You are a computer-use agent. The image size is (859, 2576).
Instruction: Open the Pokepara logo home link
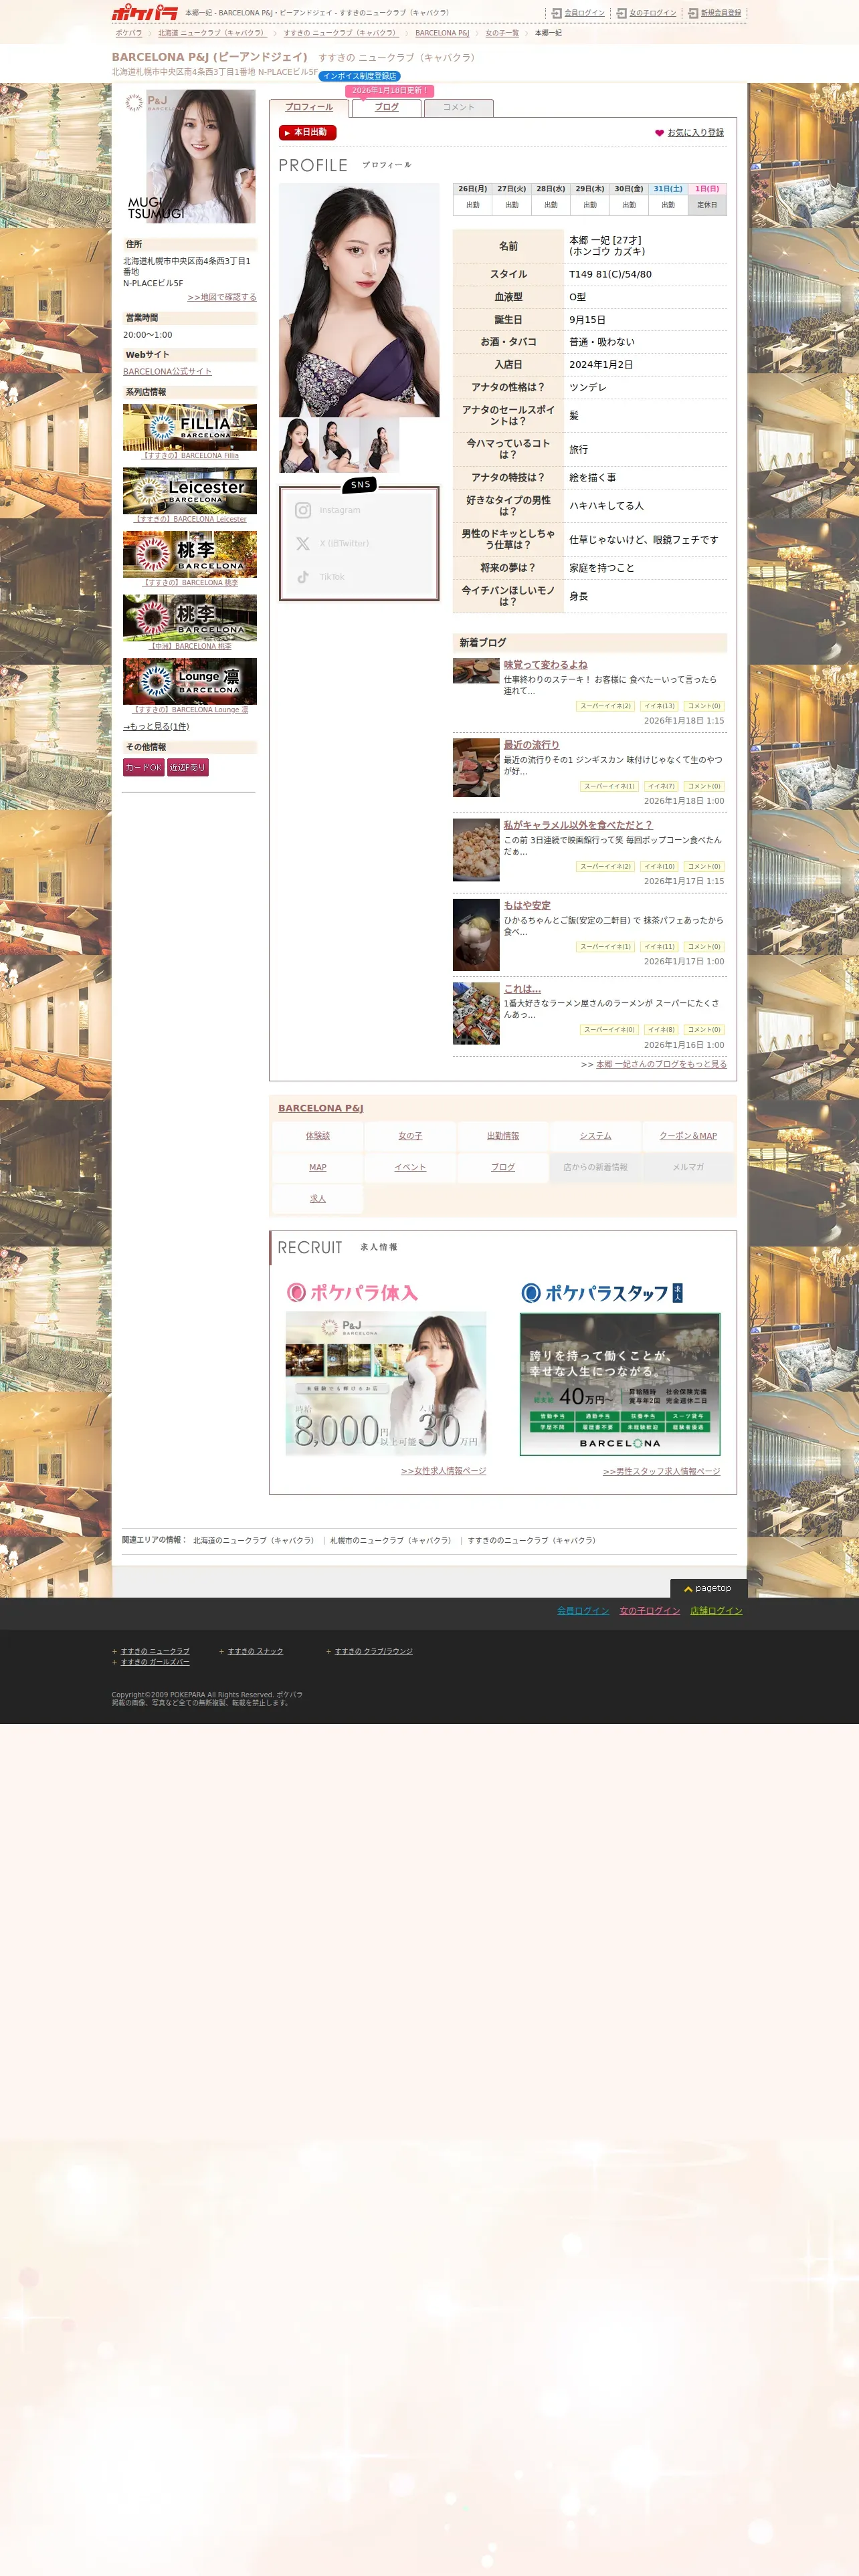(145, 12)
